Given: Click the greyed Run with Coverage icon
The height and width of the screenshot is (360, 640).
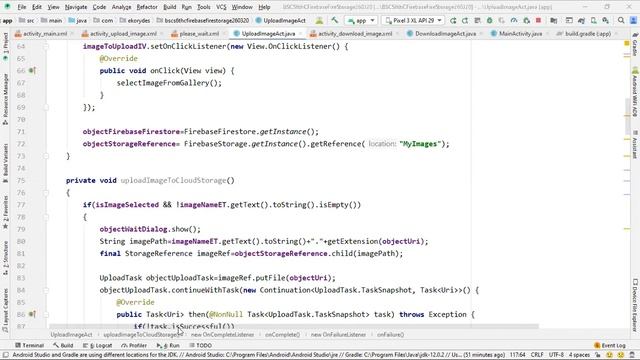Looking at the screenshot, I should coord(502,20).
